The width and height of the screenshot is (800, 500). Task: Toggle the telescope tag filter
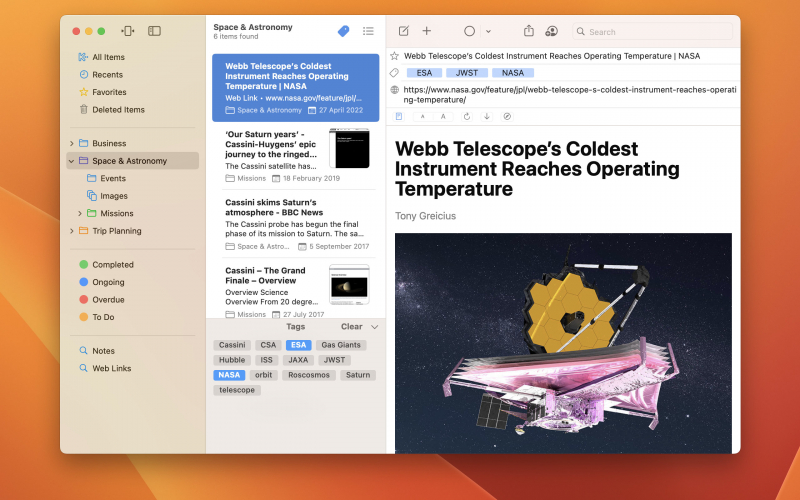coord(237,390)
